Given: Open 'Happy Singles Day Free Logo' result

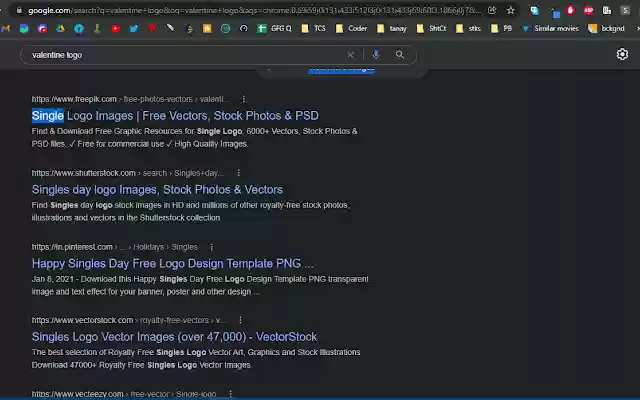Looking at the screenshot, I should coord(172,263).
